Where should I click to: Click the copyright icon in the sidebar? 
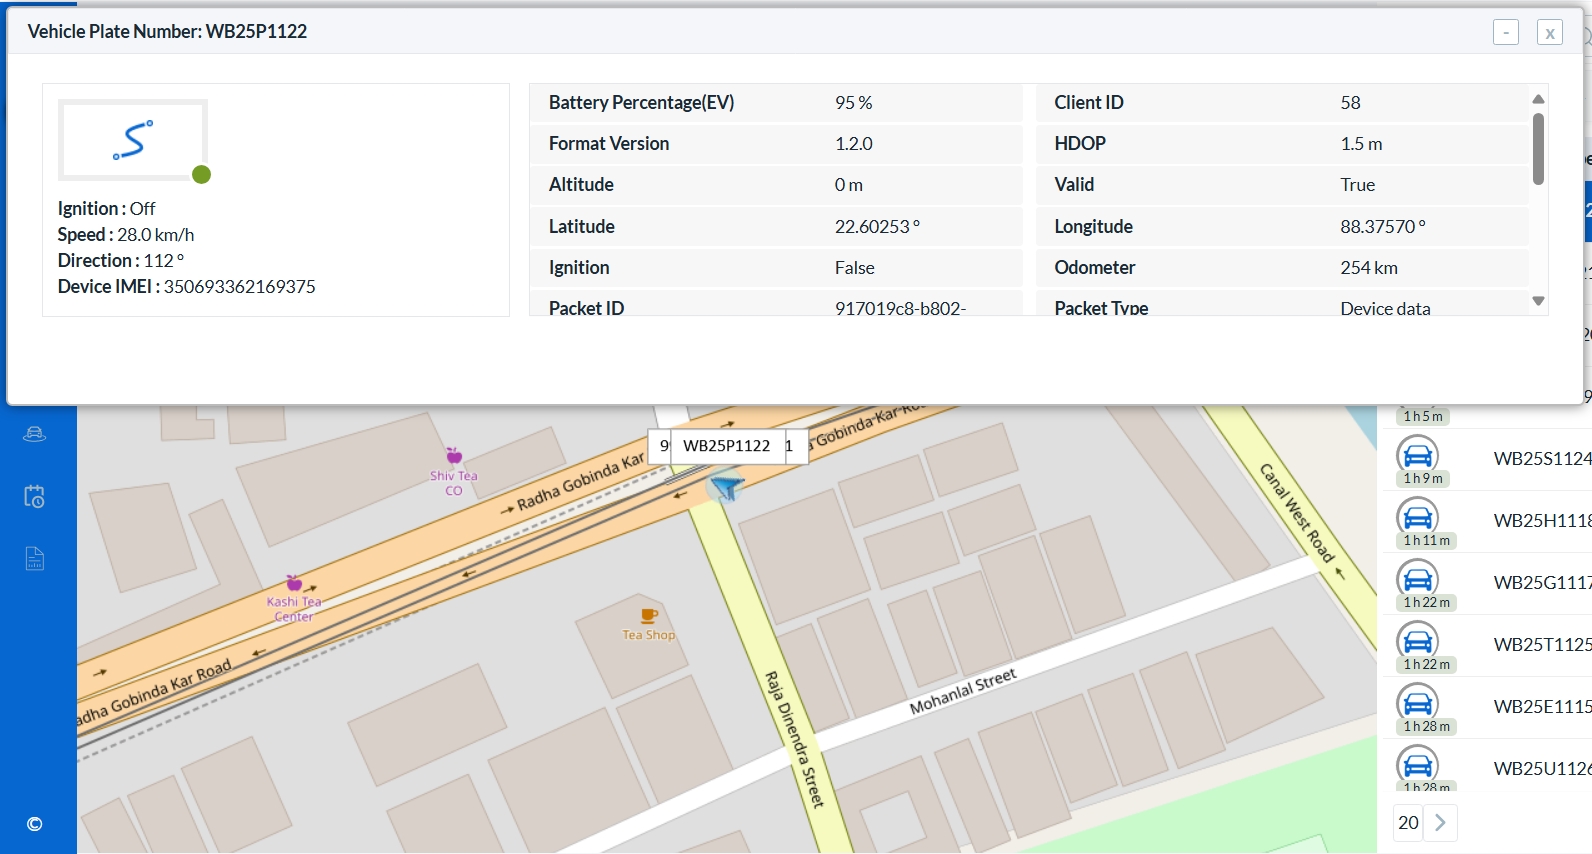click(x=34, y=824)
